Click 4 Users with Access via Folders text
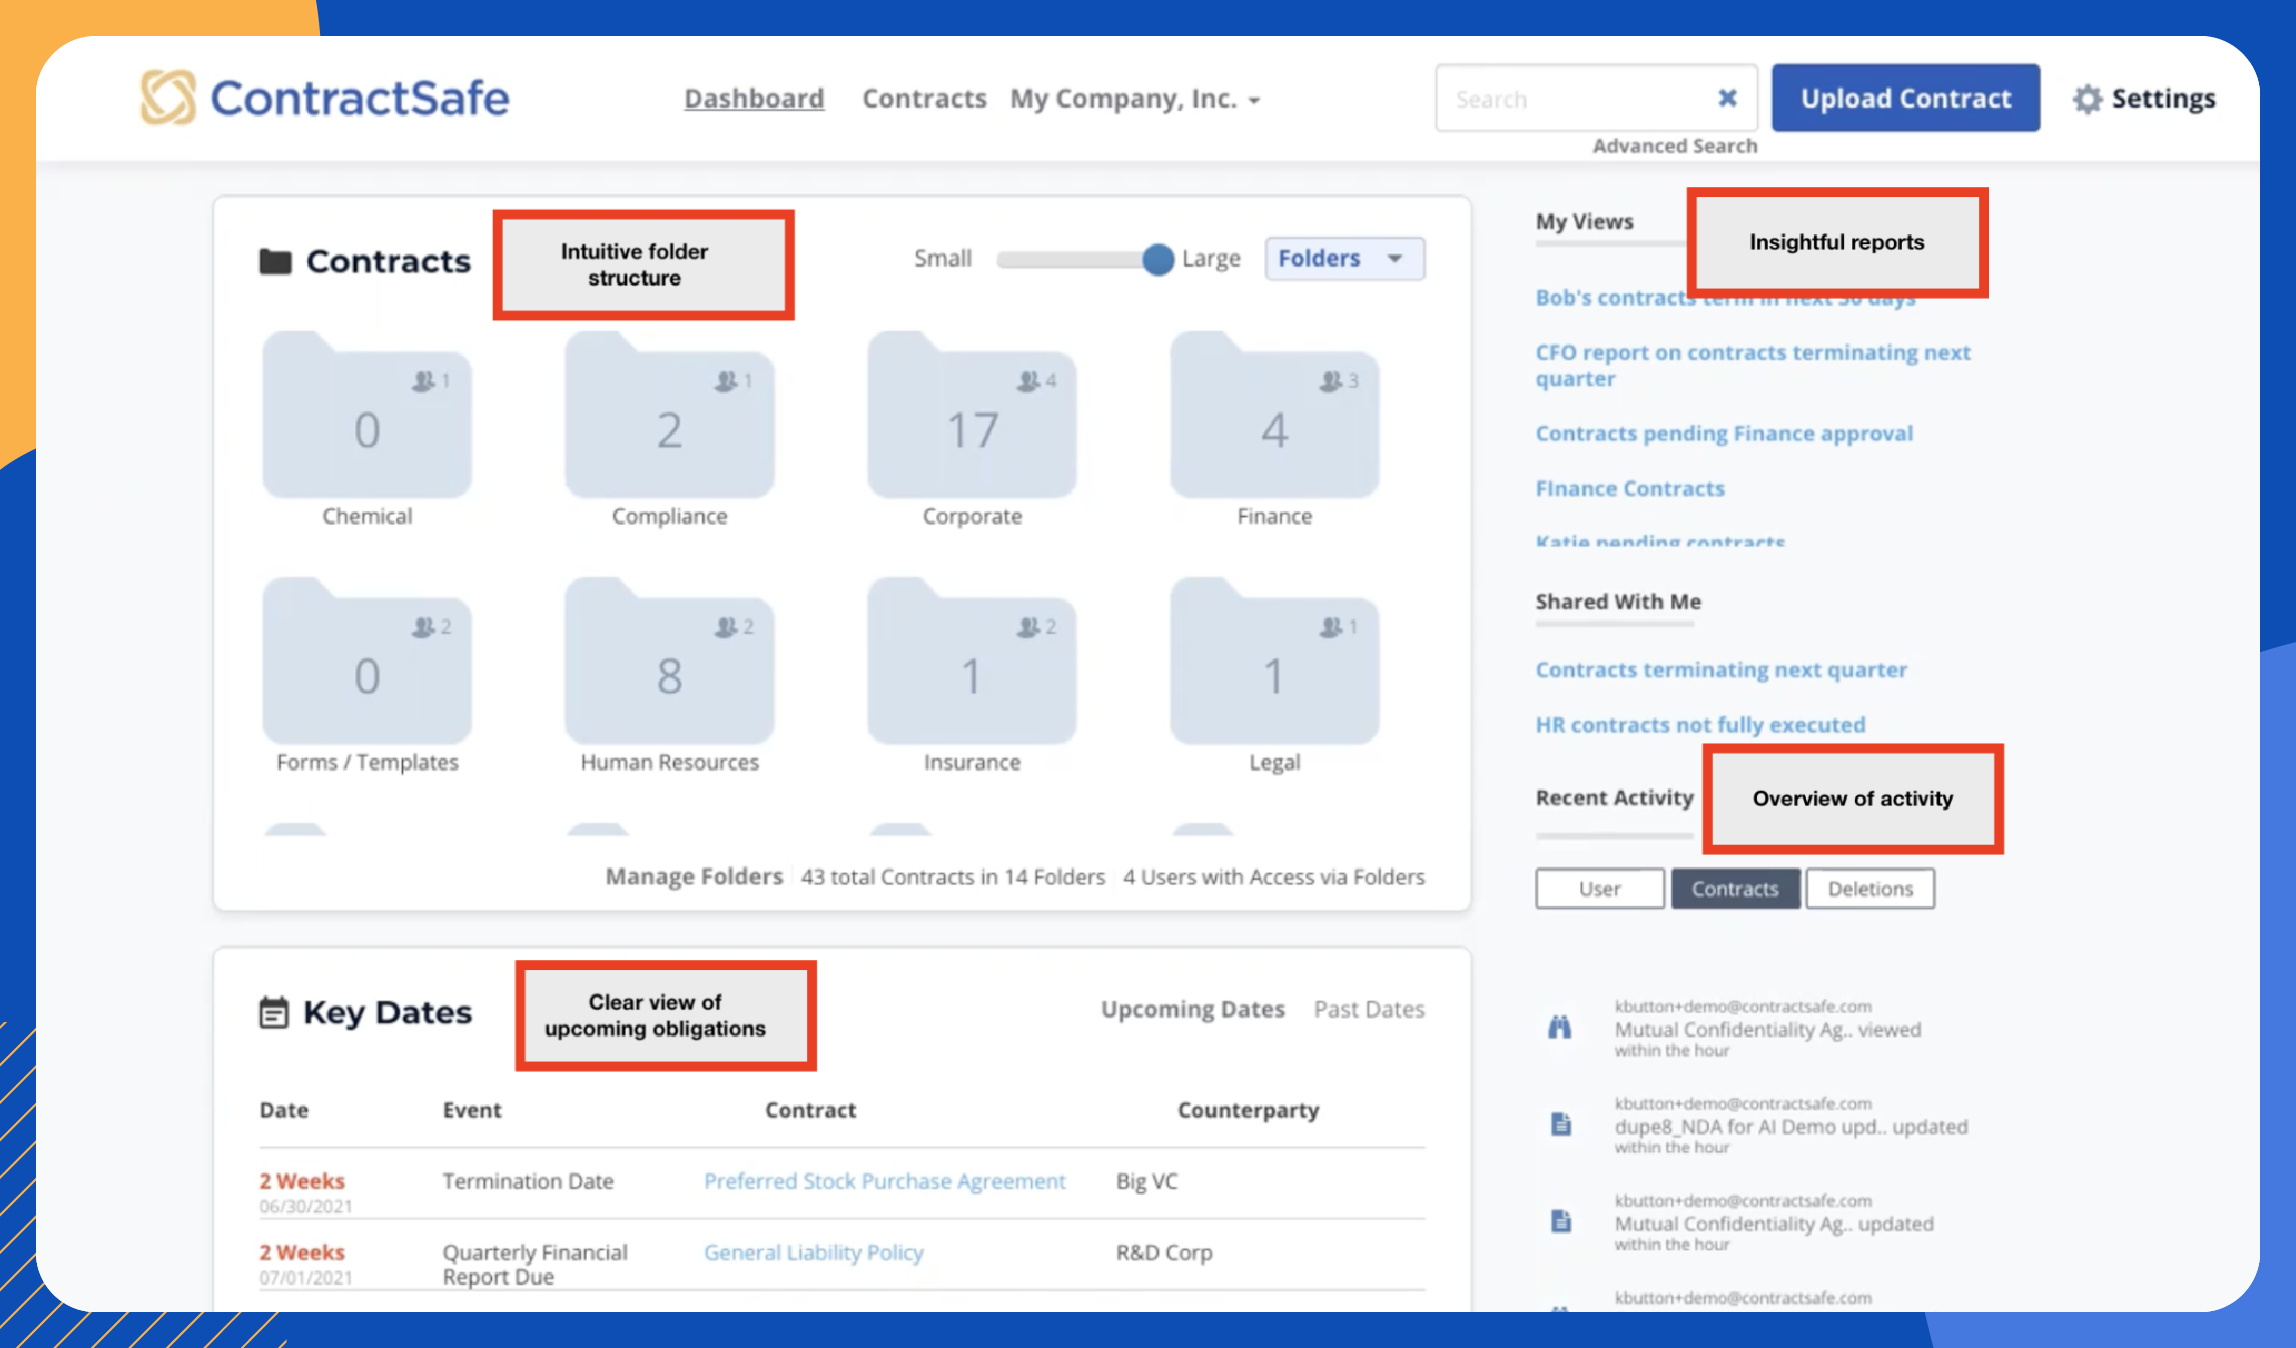 (x=1273, y=877)
